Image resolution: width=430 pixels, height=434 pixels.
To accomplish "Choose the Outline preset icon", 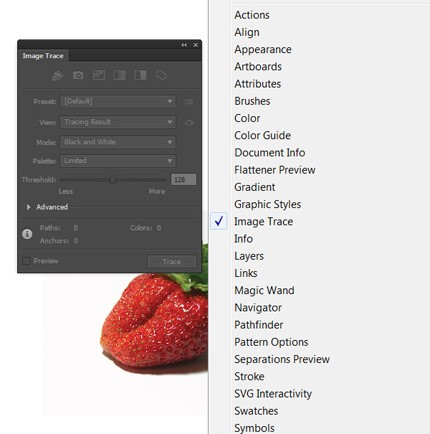I will pos(161,75).
